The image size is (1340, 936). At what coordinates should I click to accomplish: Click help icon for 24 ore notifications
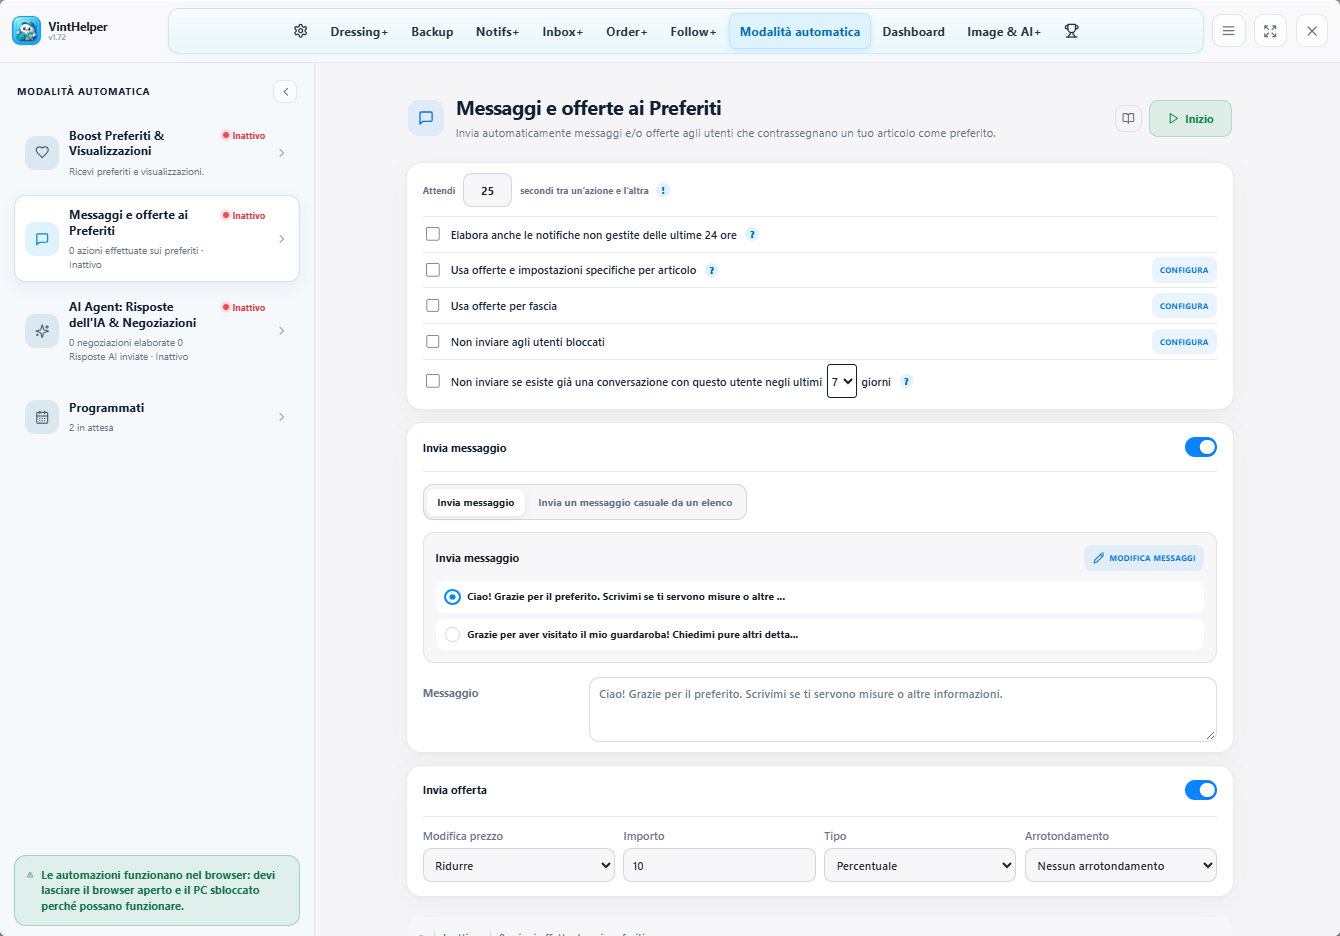point(752,235)
